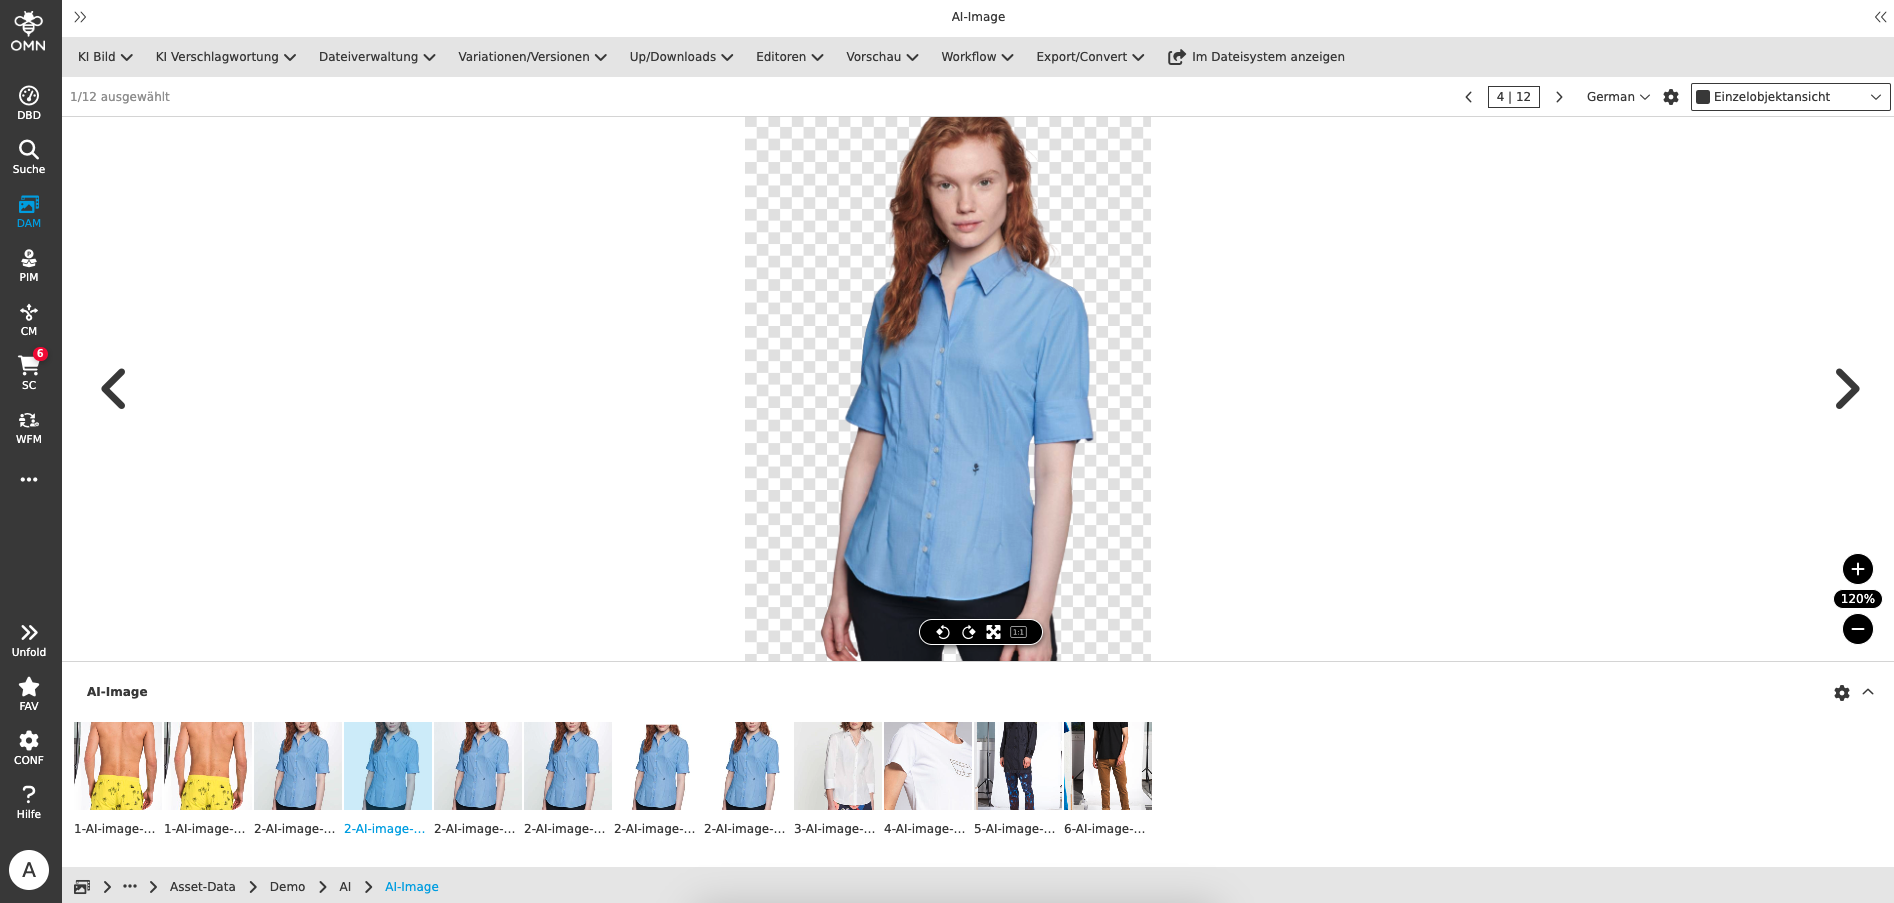Select the first yellow shorts thumbnail 1-AI-image
1894x903 pixels.
pyautogui.click(x=115, y=766)
